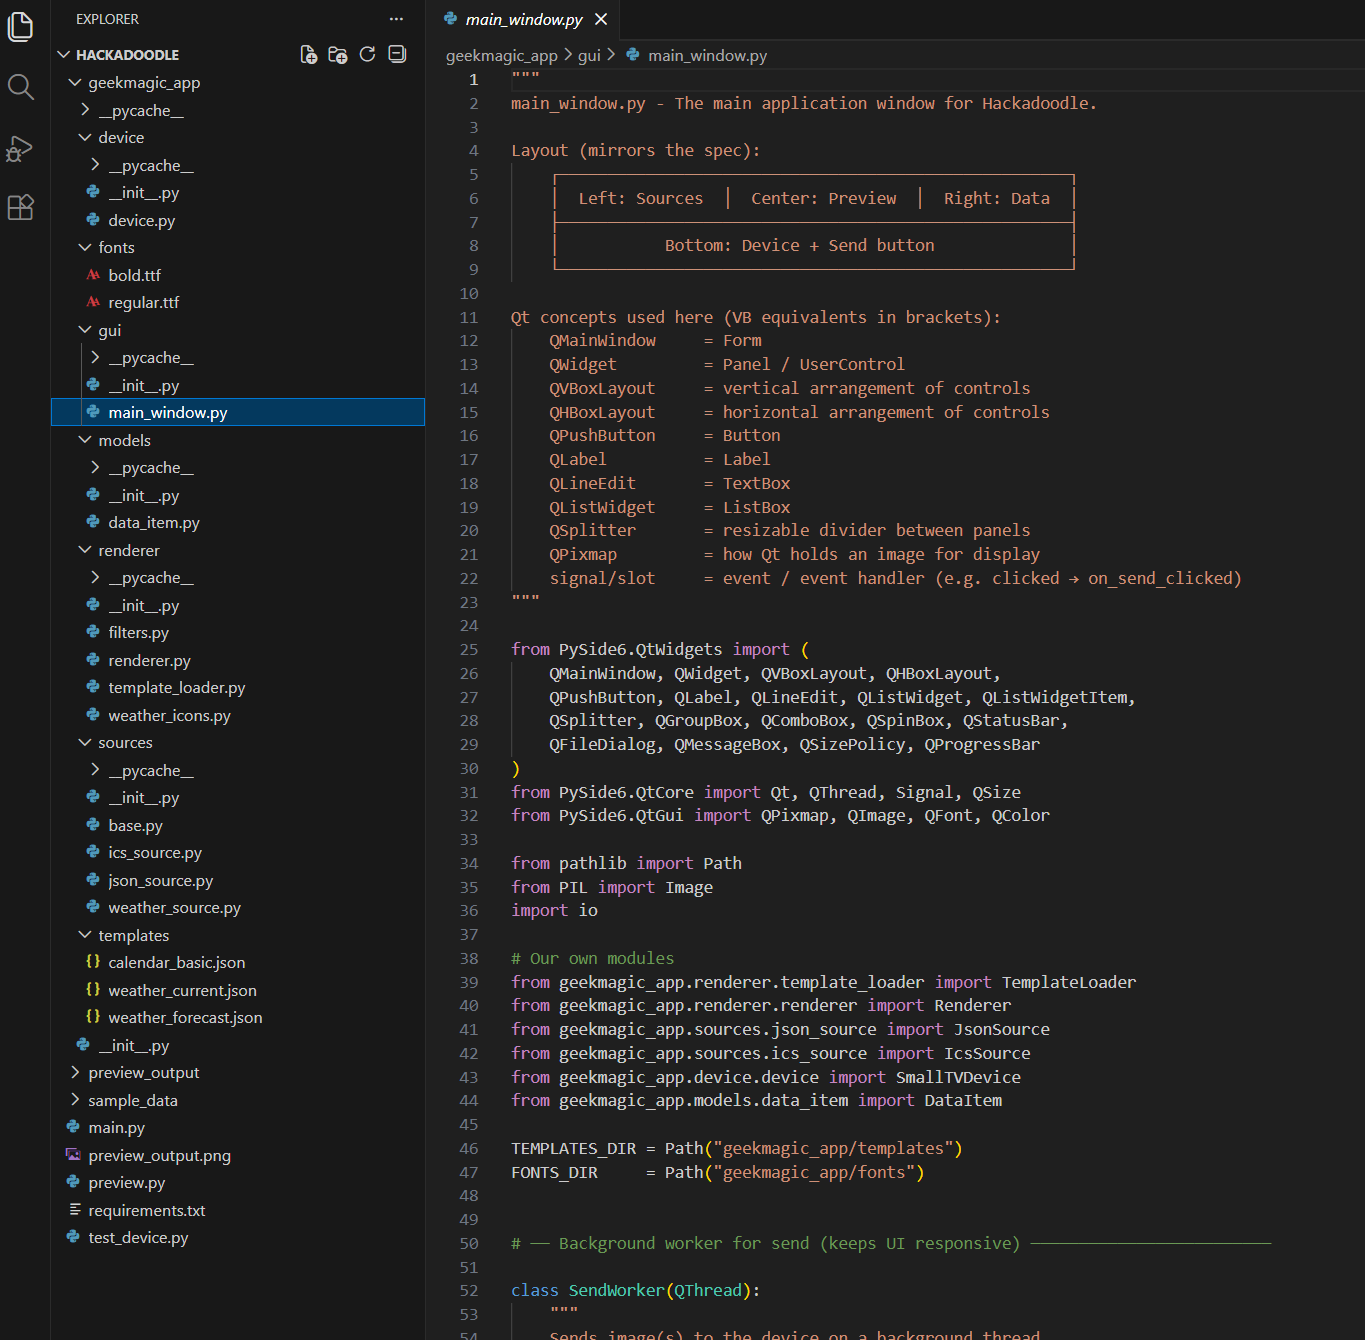Click geekmagic_app in the breadcrumb
The width and height of the screenshot is (1365, 1340).
pyautogui.click(x=501, y=56)
